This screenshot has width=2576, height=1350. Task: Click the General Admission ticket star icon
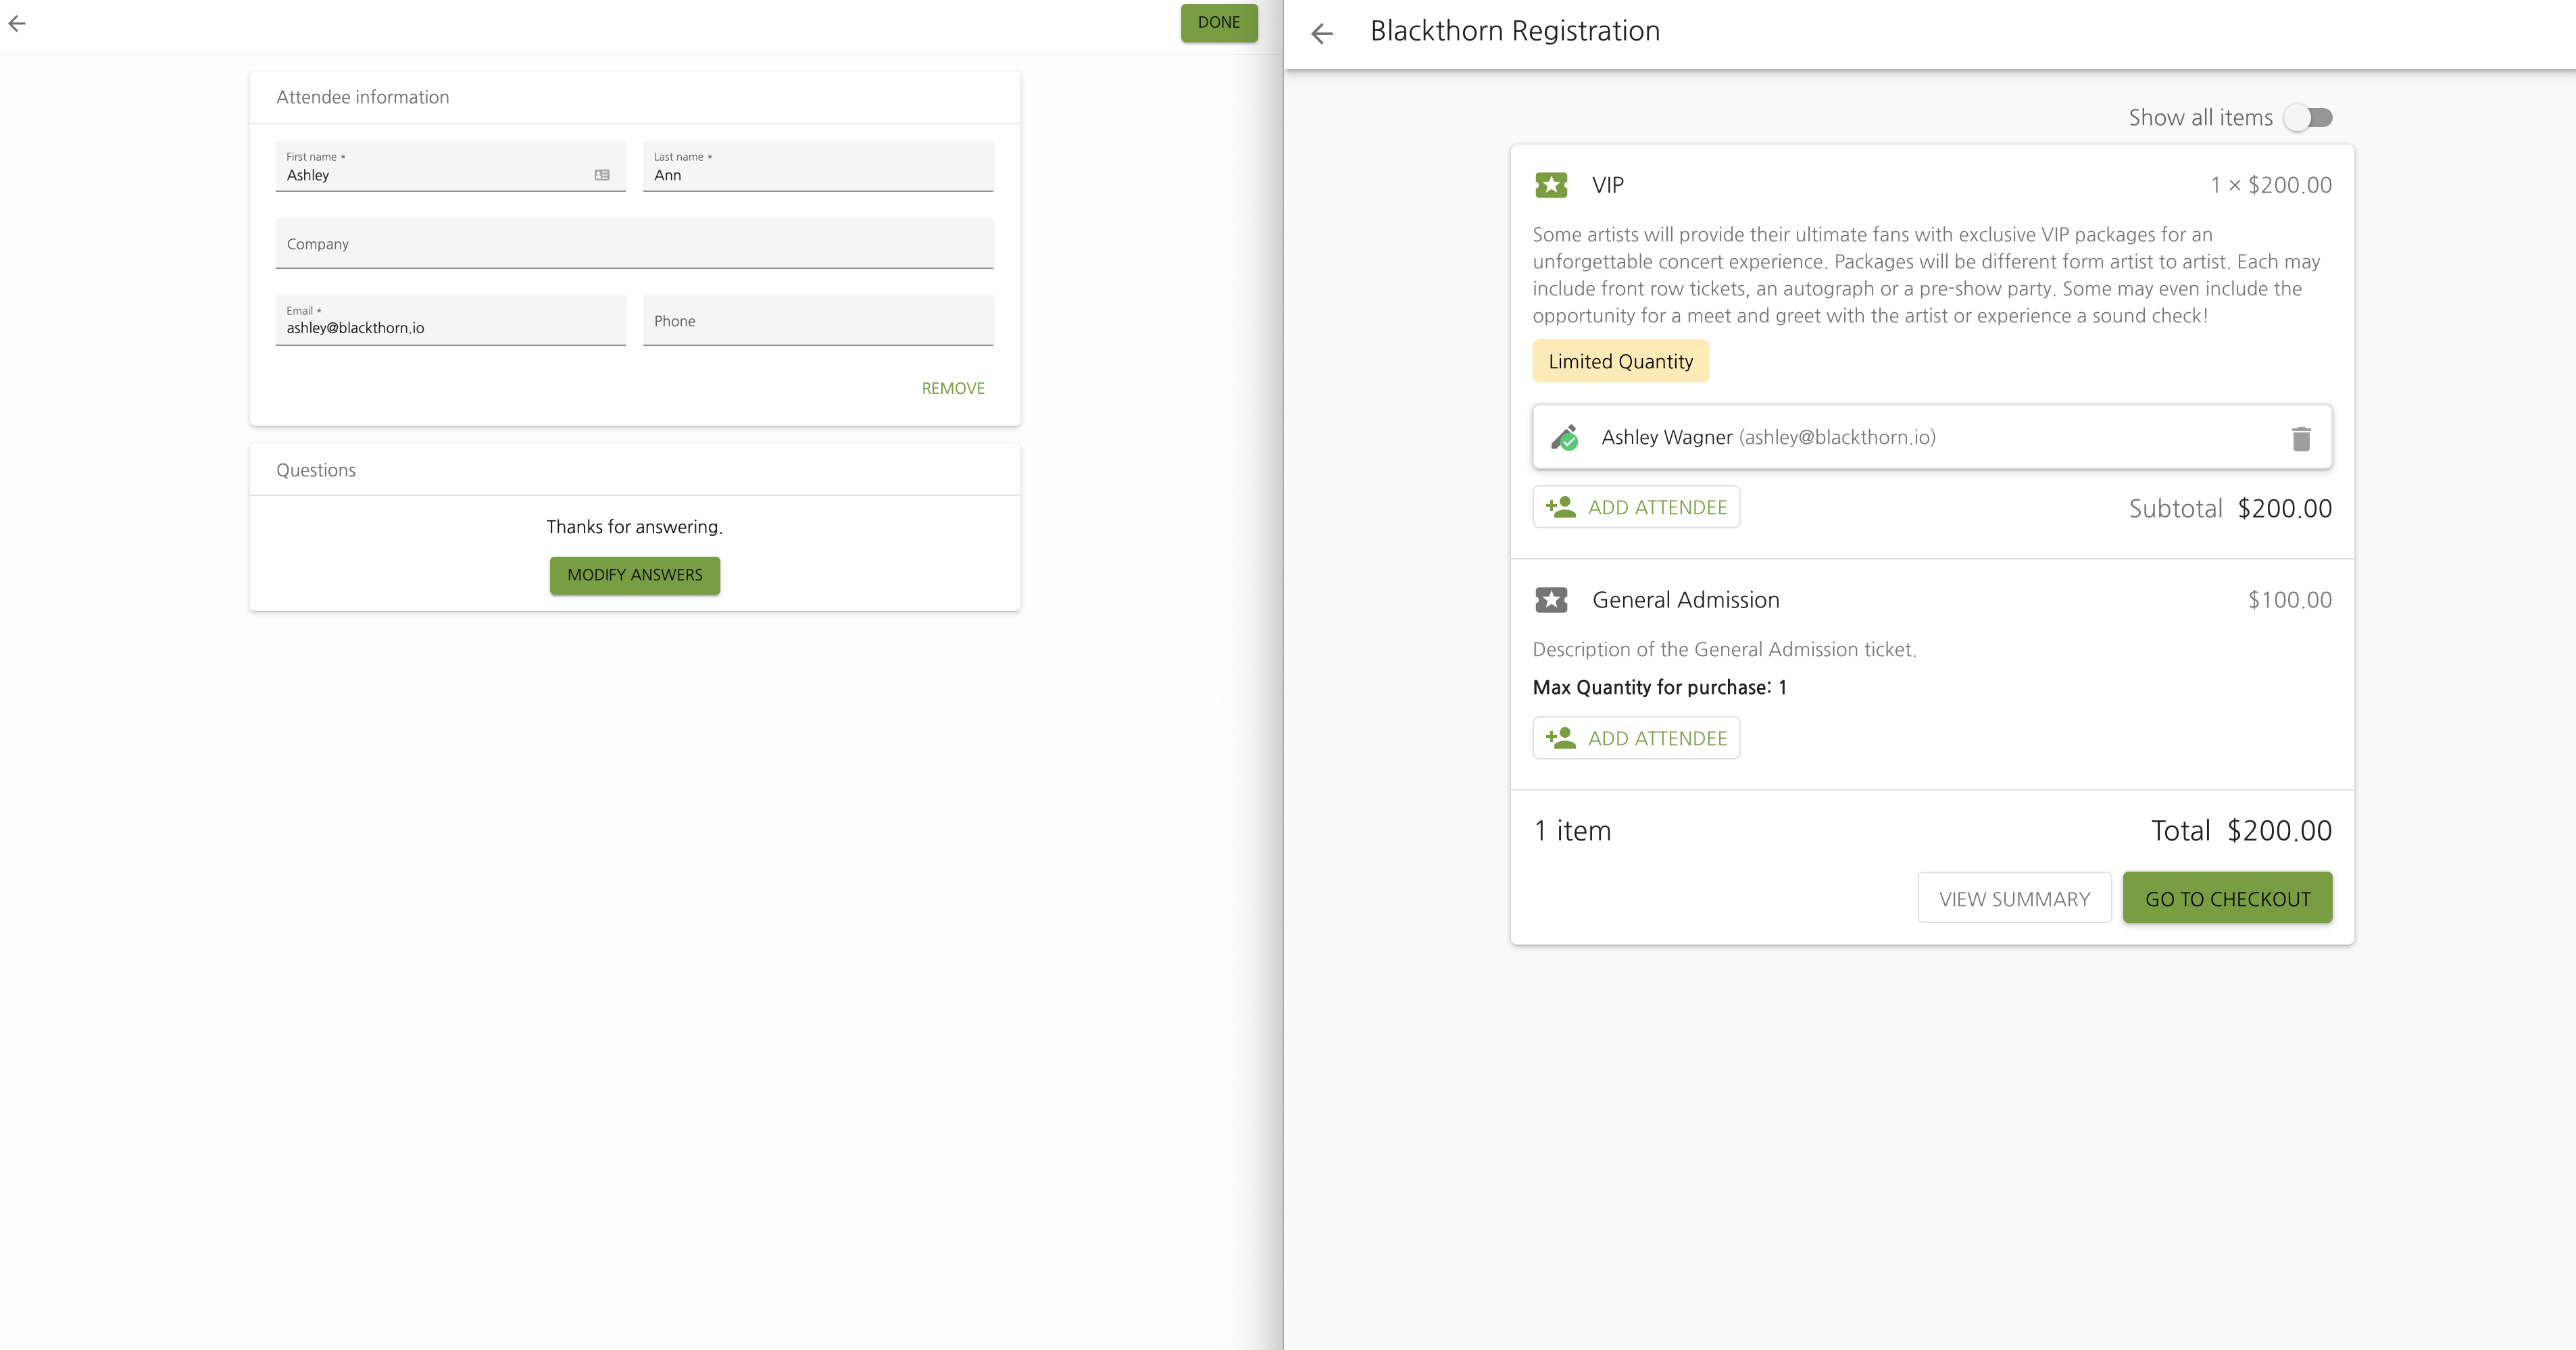point(1551,600)
